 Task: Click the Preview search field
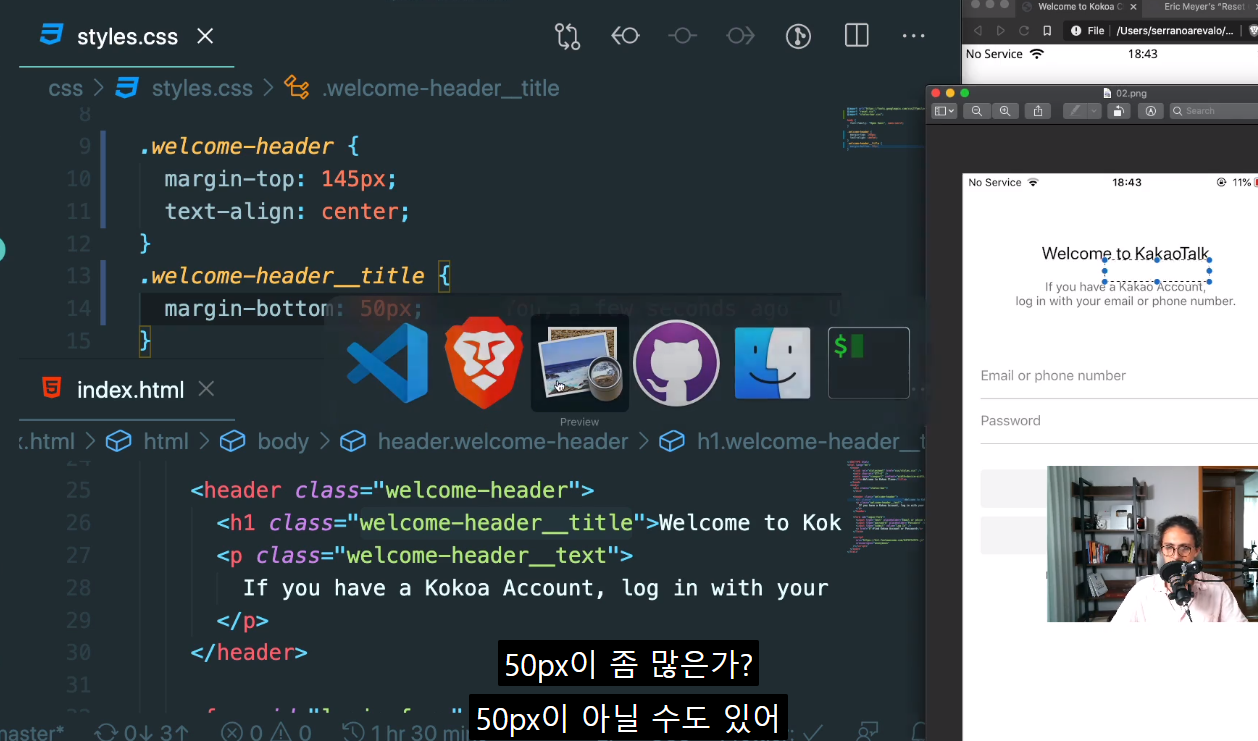tap(1214, 111)
